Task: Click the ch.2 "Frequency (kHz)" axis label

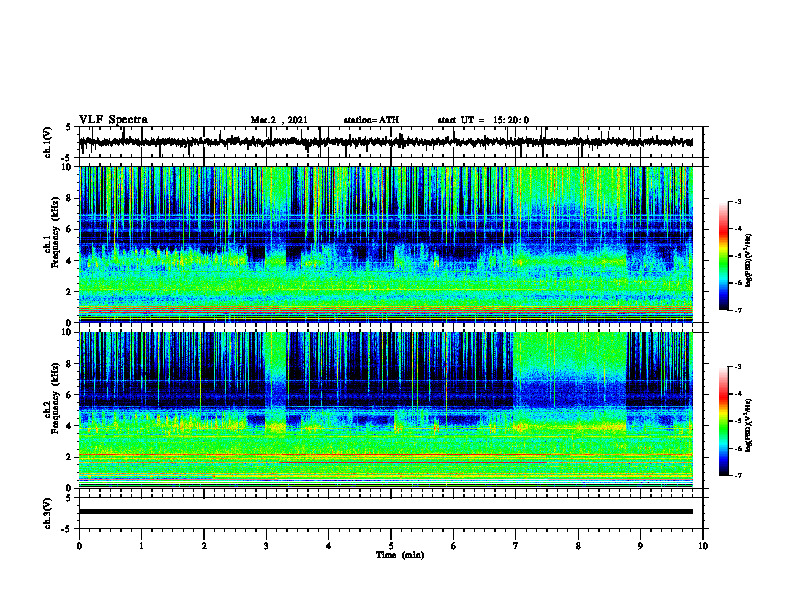Action: [55, 398]
